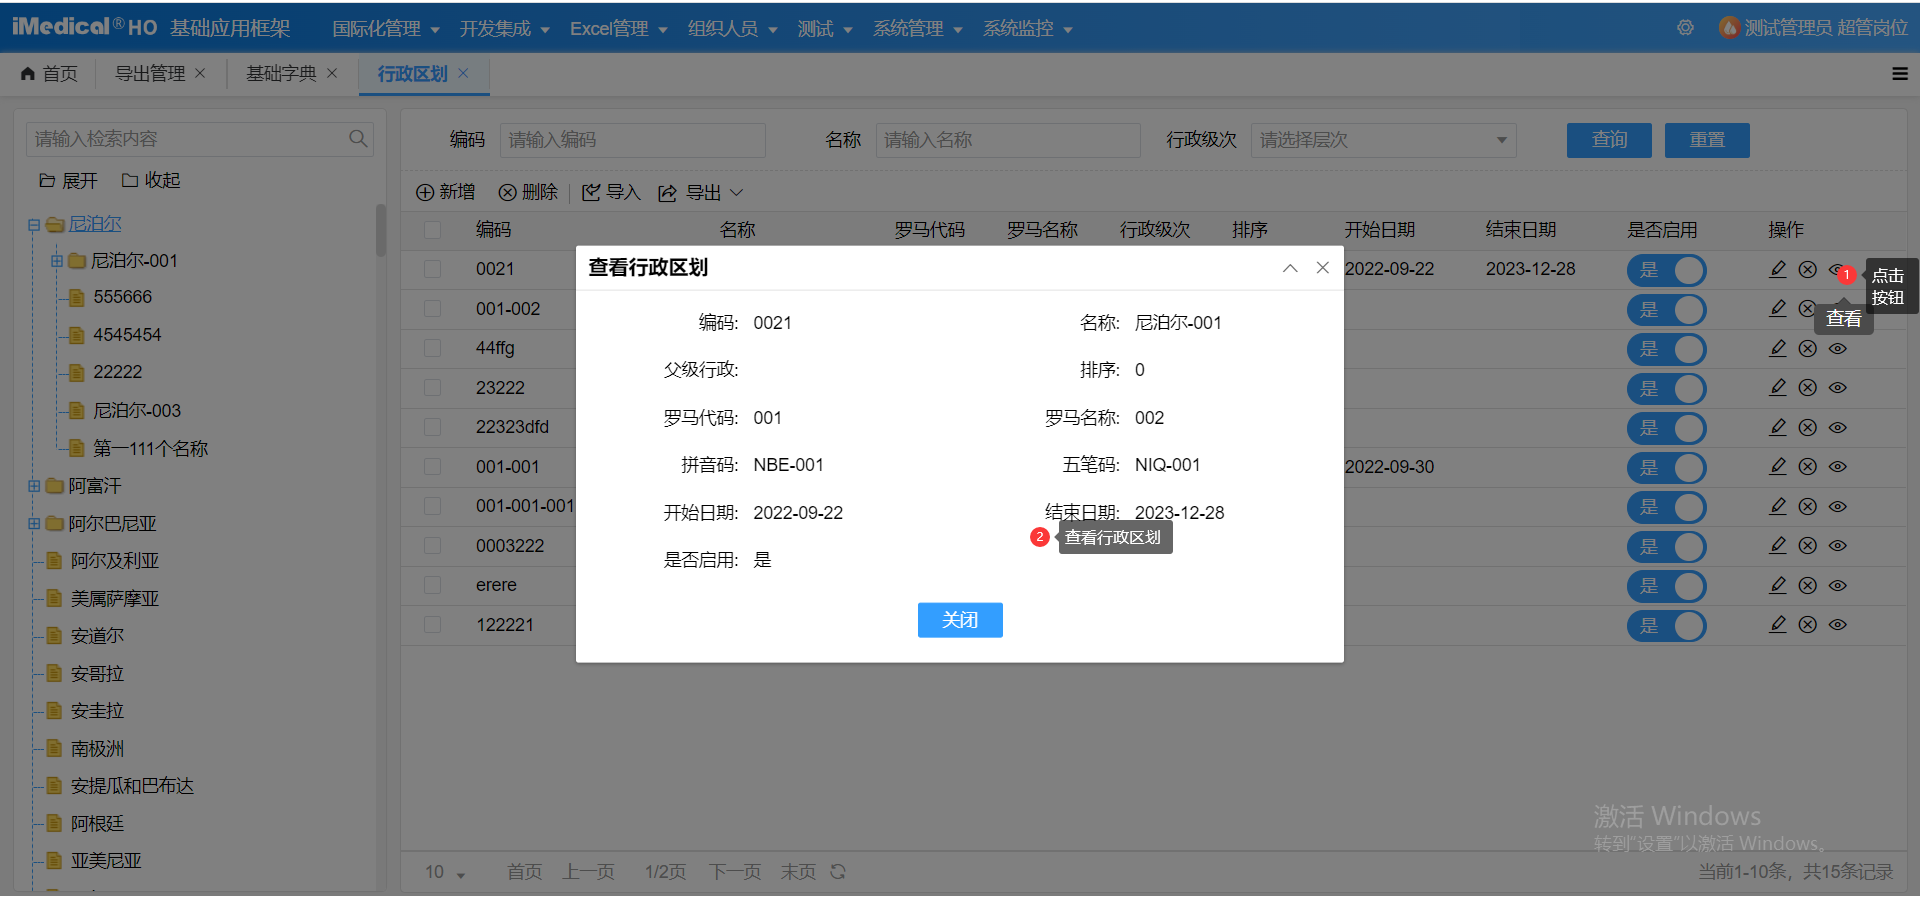Check the row checkbox next to 0003222
The image size is (1920, 903).
pos(432,545)
